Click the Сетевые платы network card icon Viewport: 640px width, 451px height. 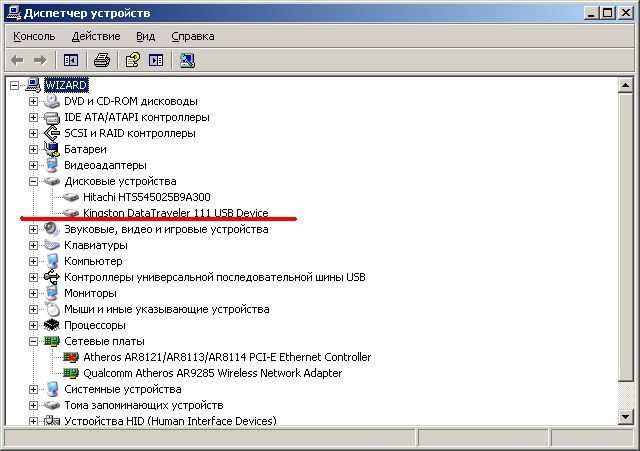point(52,341)
